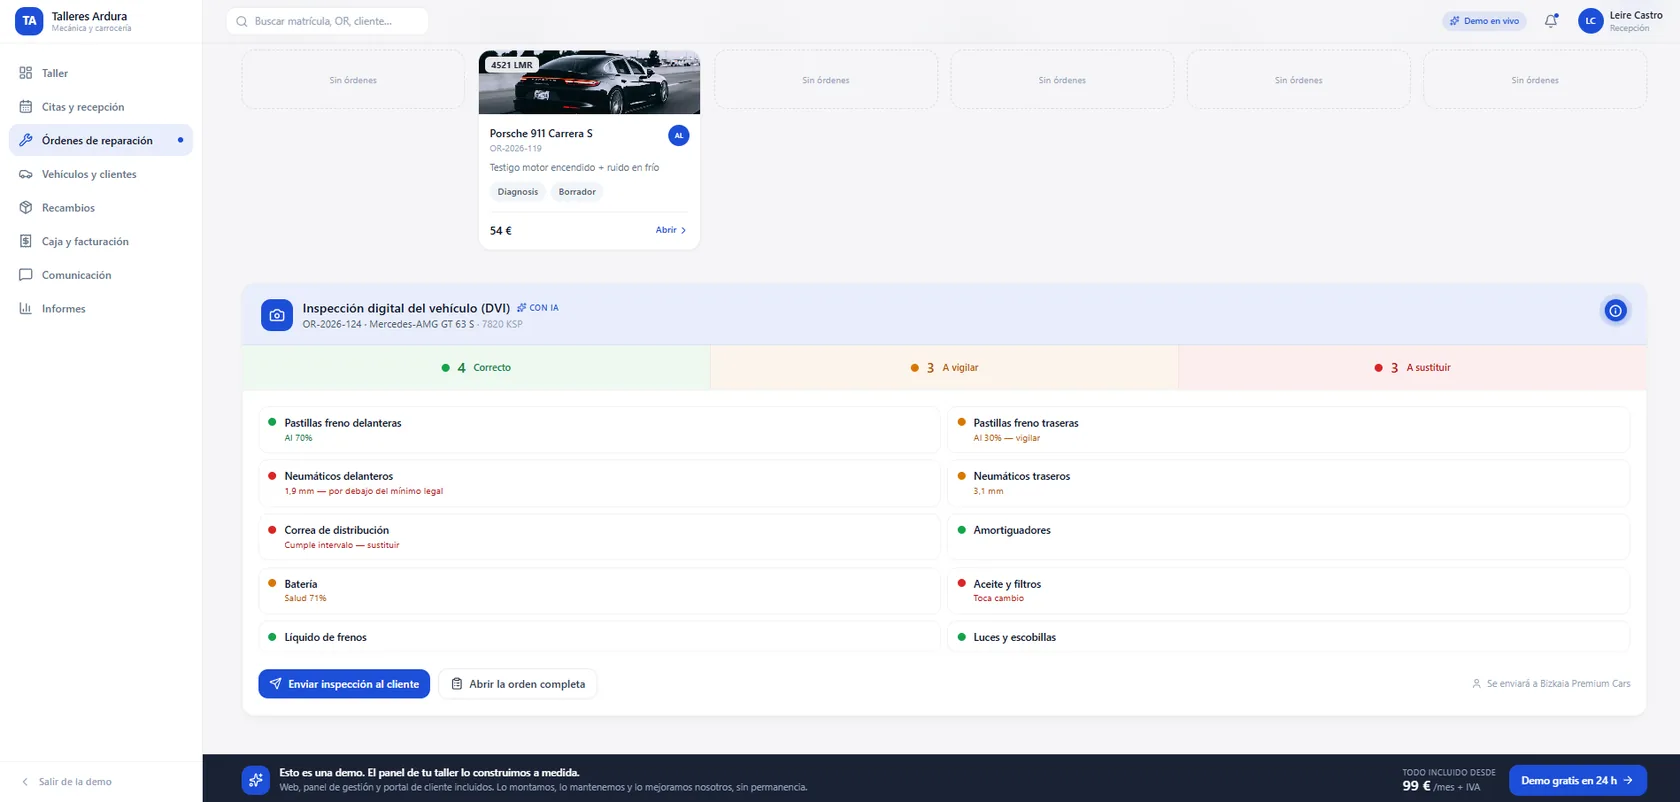This screenshot has width=1680, height=802.
Task: Click the car icon for Vehículos
Action: tap(26, 174)
